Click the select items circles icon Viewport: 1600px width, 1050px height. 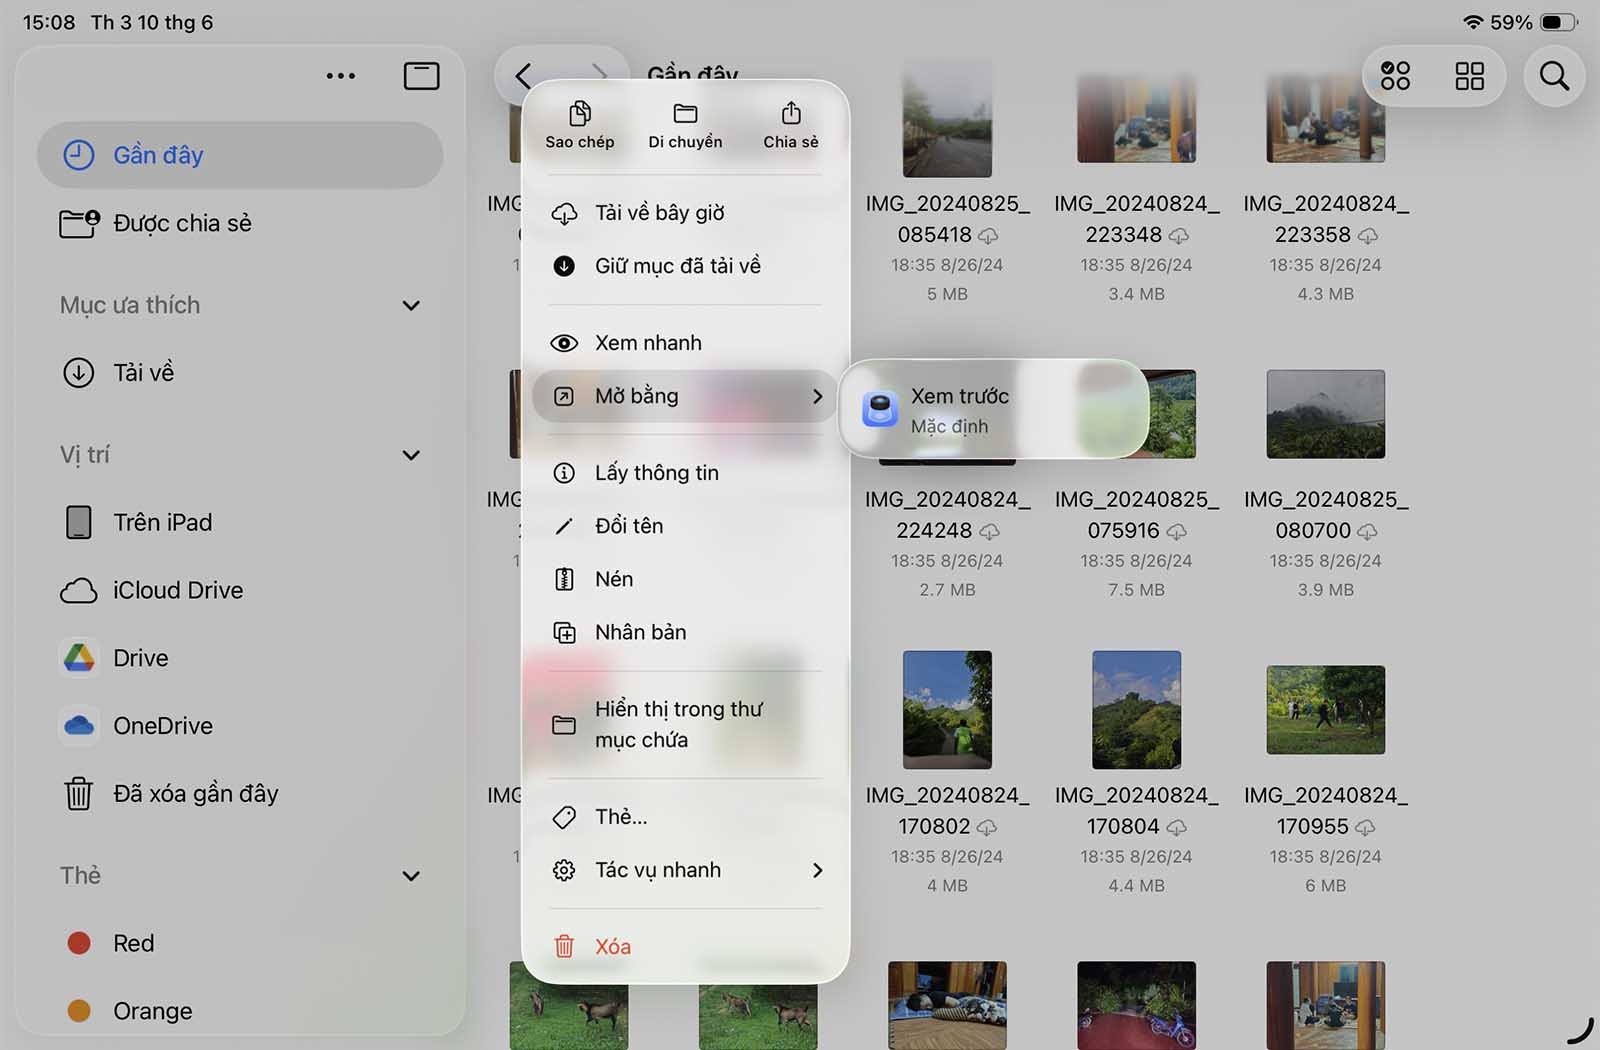(1395, 76)
